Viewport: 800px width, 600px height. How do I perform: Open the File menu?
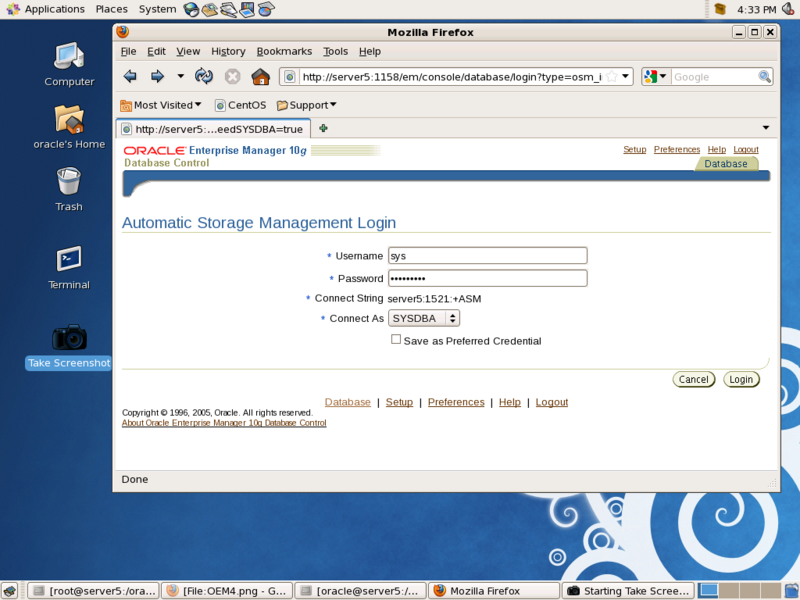click(x=129, y=52)
